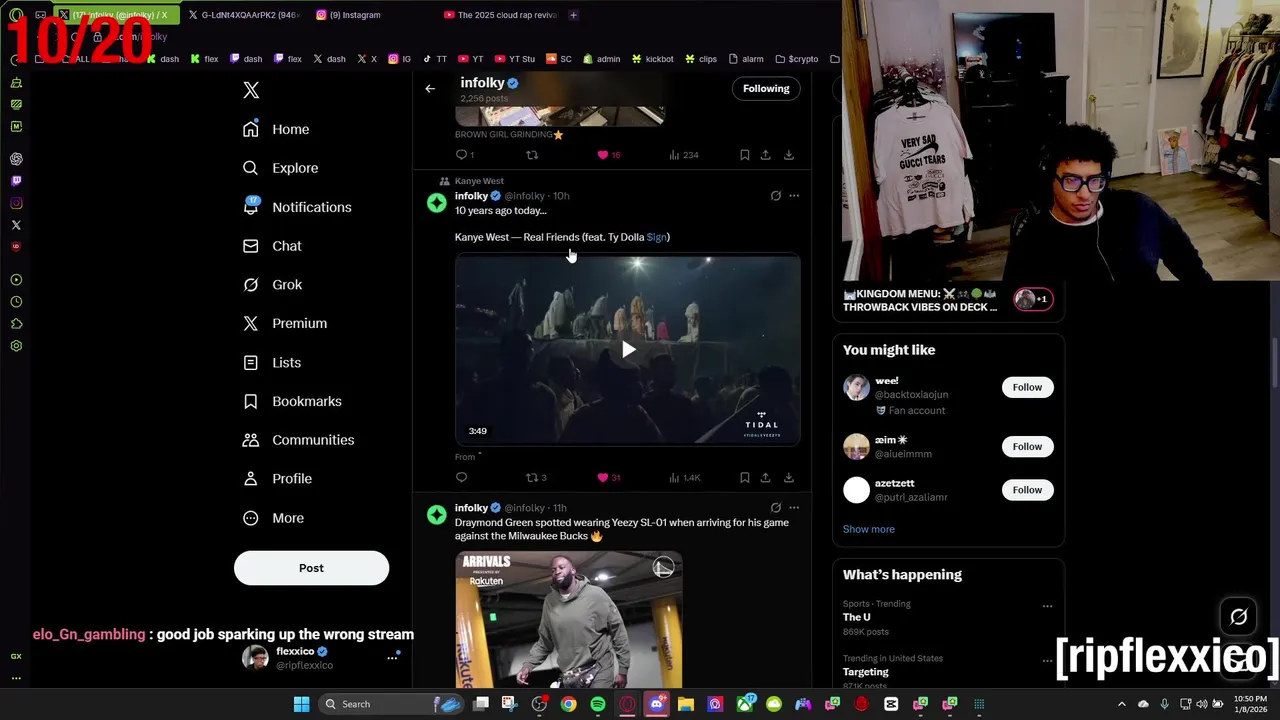This screenshot has height=720, width=1280.
Task: Open Communities in sidebar
Action: coord(298,440)
